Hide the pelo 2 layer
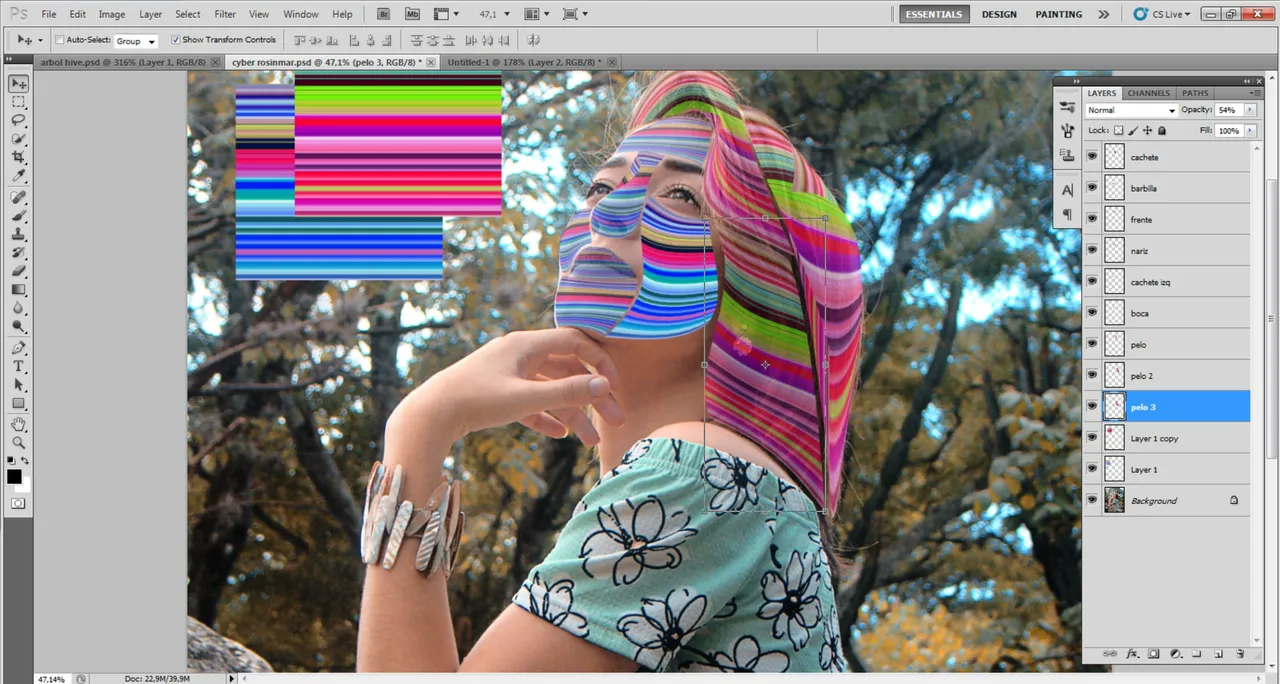The width and height of the screenshot is (1280, 684). point(1092,376)
